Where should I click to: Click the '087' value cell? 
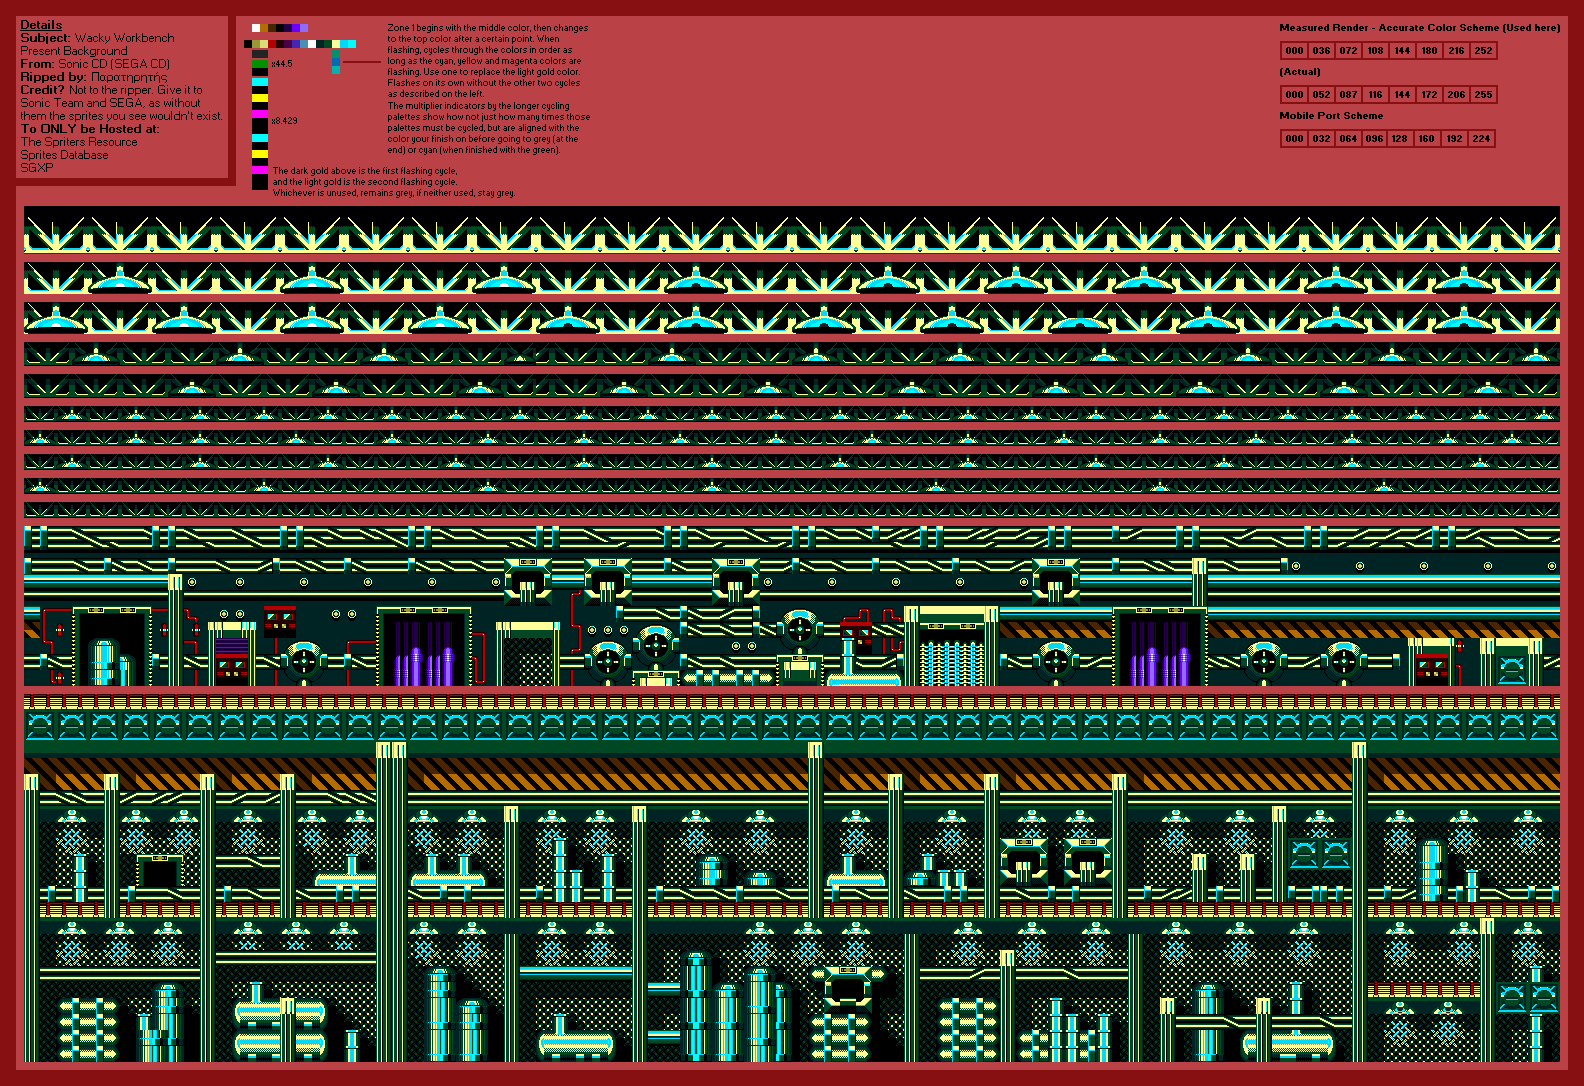click(x=1348, y=95)
